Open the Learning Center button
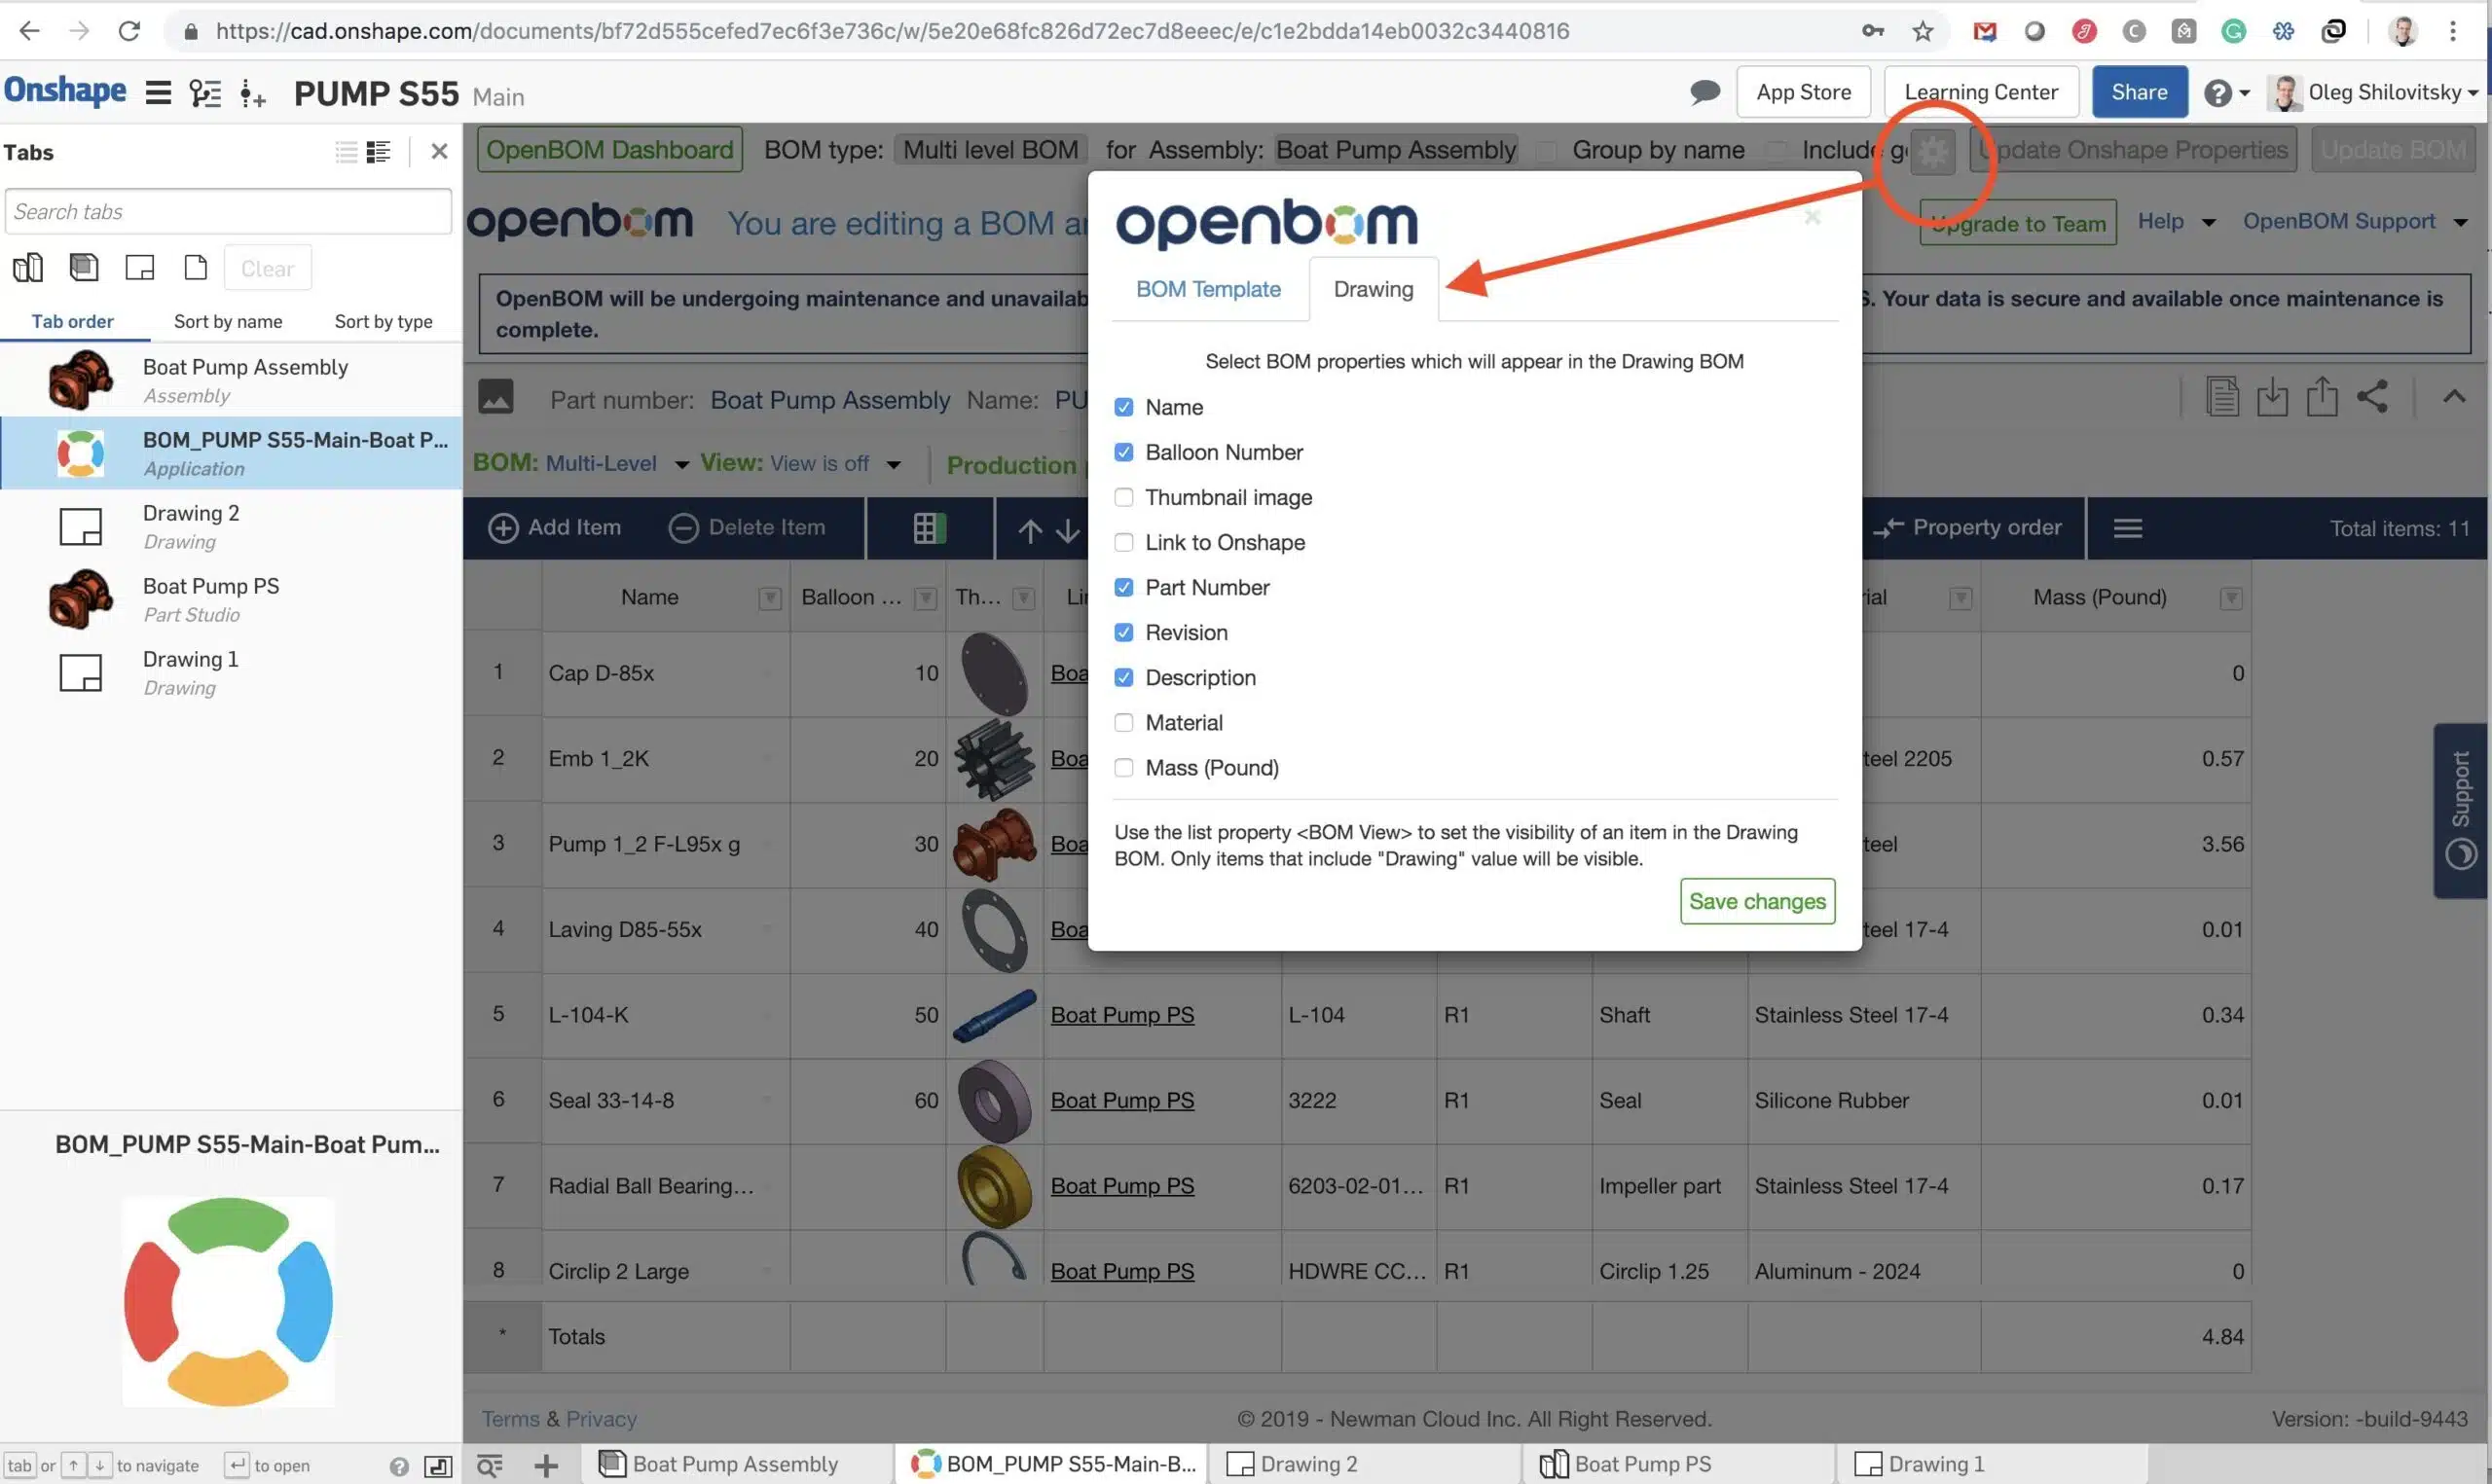Viewport: 2492px width, 1484px height. [x=1981, y=92]
